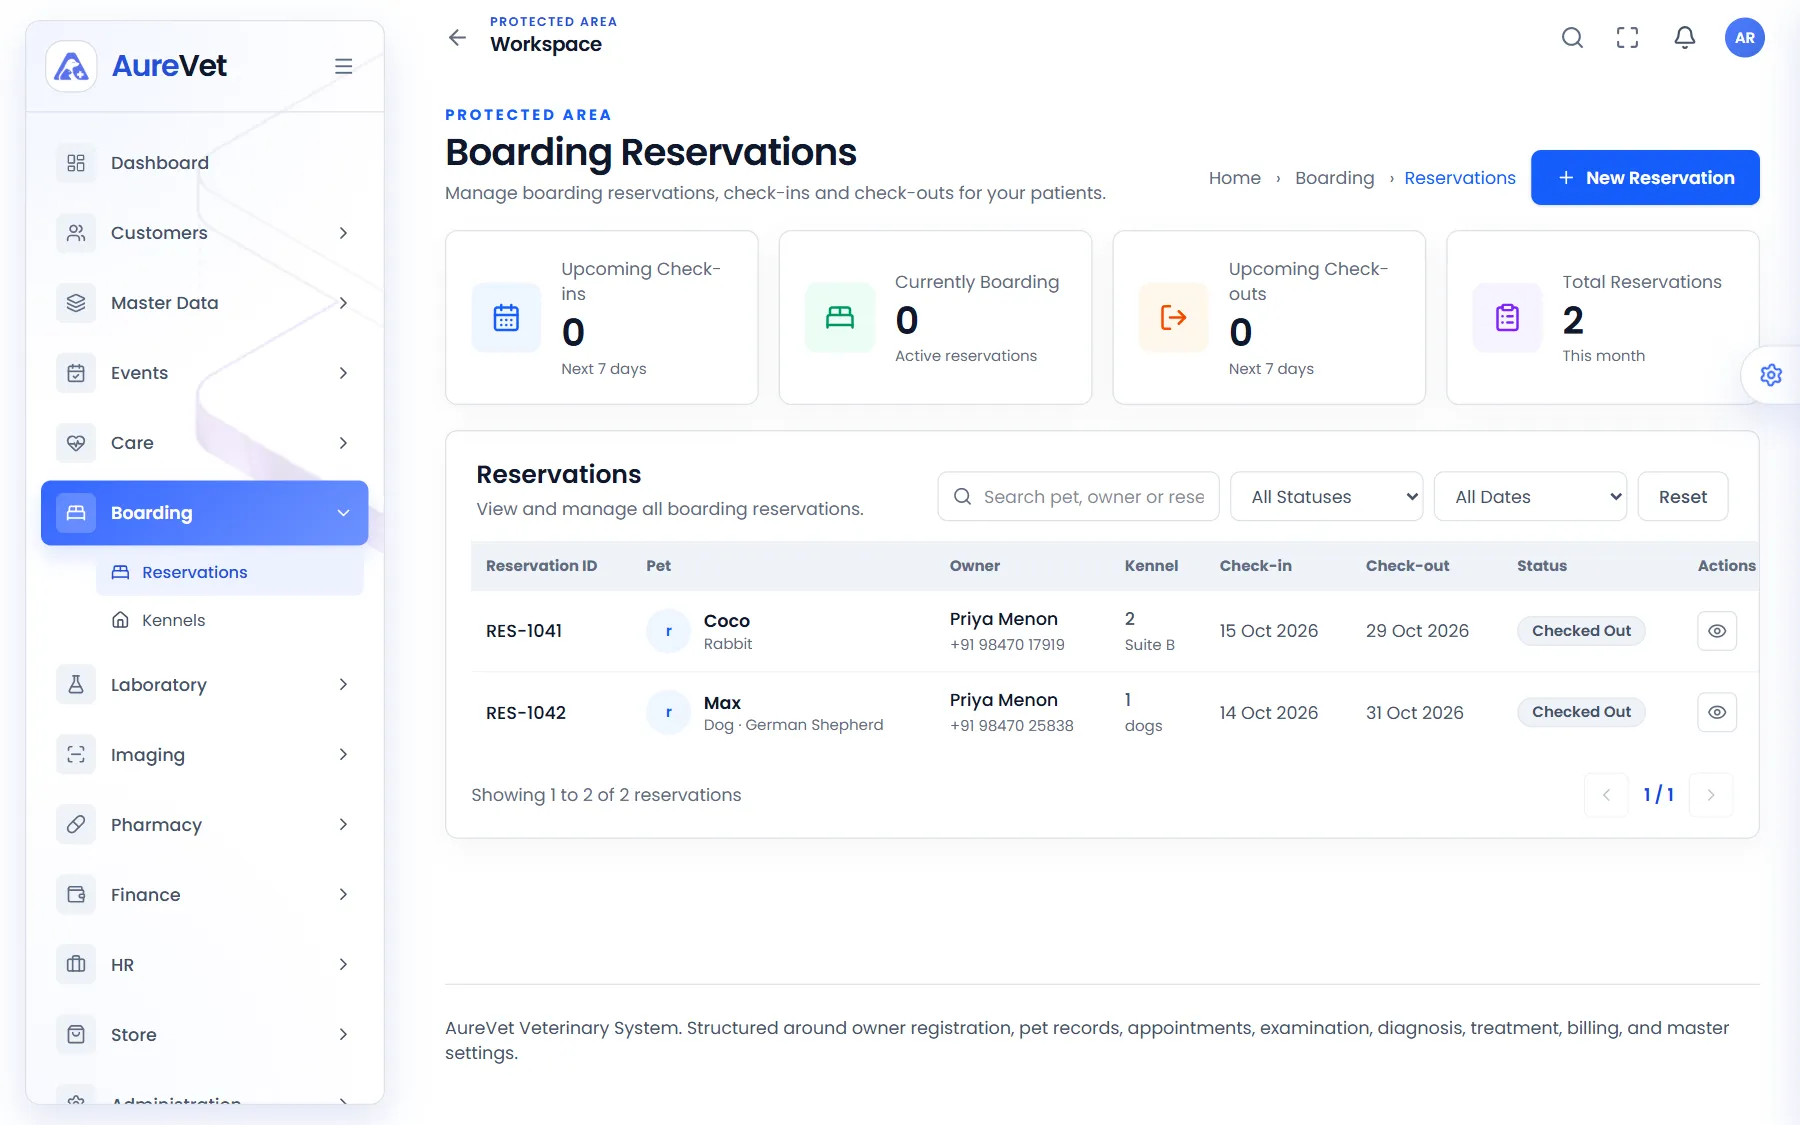Open notifications bell icon

click(1685, 38)
